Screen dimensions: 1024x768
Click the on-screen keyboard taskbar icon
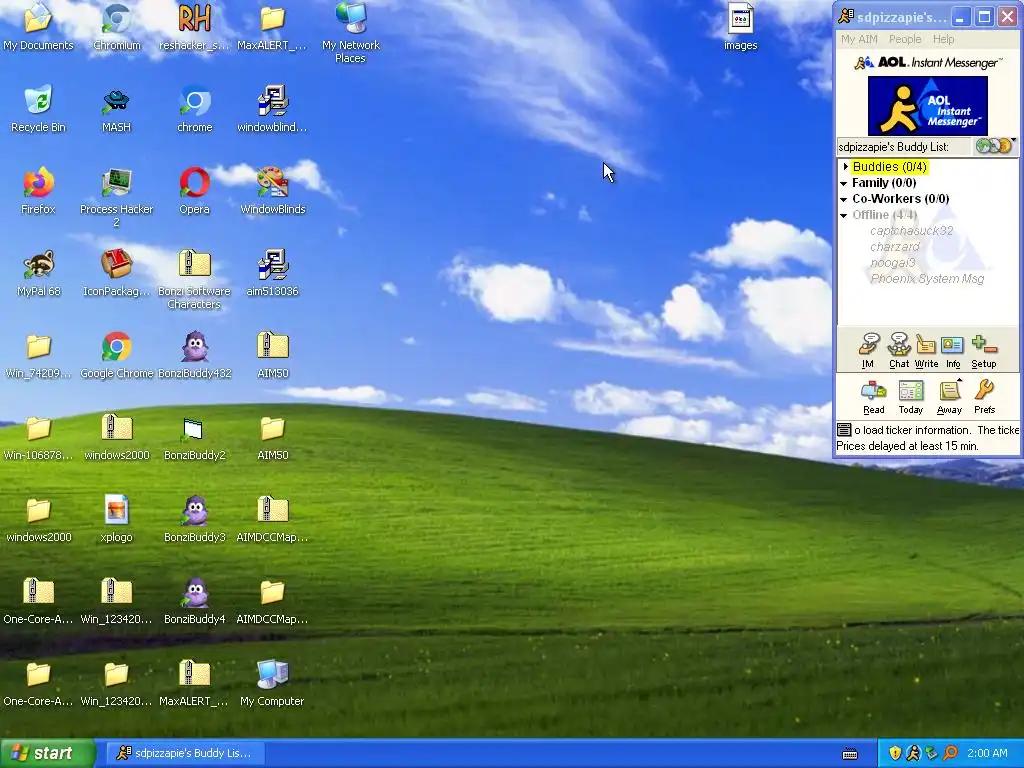[x=850, y=754]
